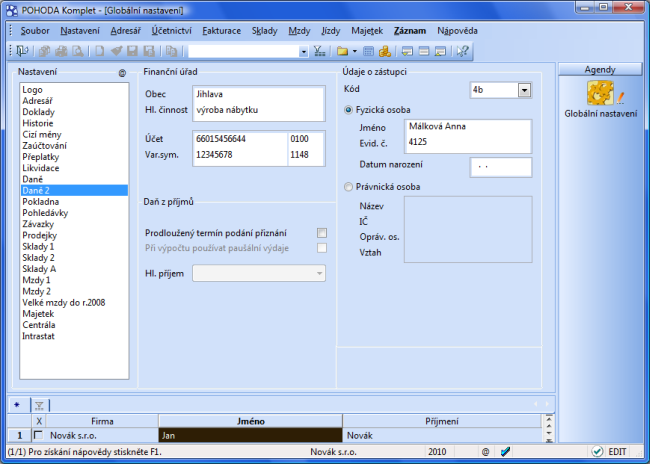Click the exit door toolbar icon
The width and height of the screenshot is (650, 464).
pyautogui.click(x=22, y=51)
